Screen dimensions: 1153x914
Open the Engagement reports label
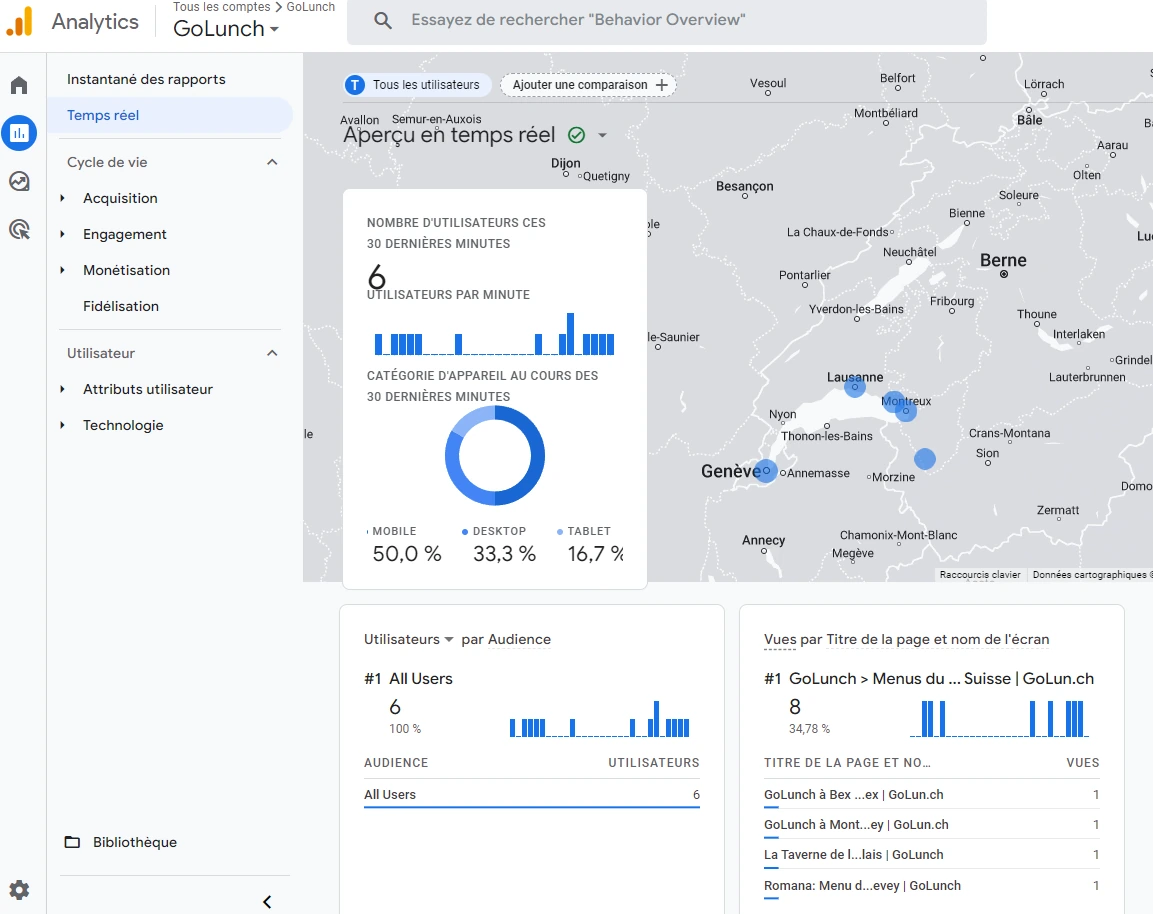[124, 235]
